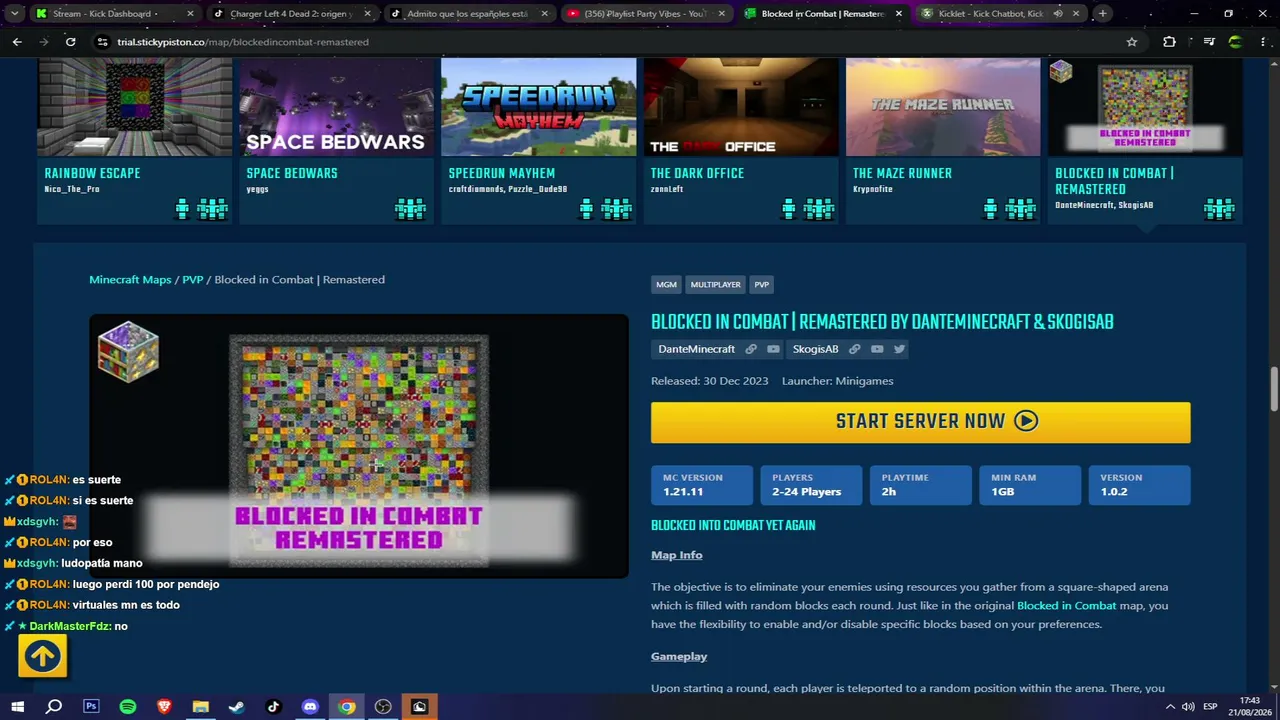Switch to the Admito que los españoles tab
Screen dimensions: 1280x720
(x=468, y=14)
